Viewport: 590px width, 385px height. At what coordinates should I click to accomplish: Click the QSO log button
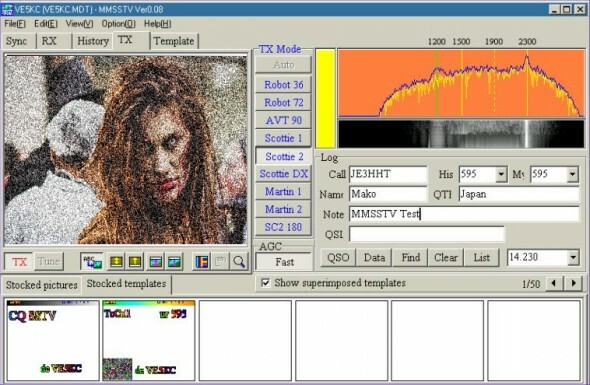(338, 258)
